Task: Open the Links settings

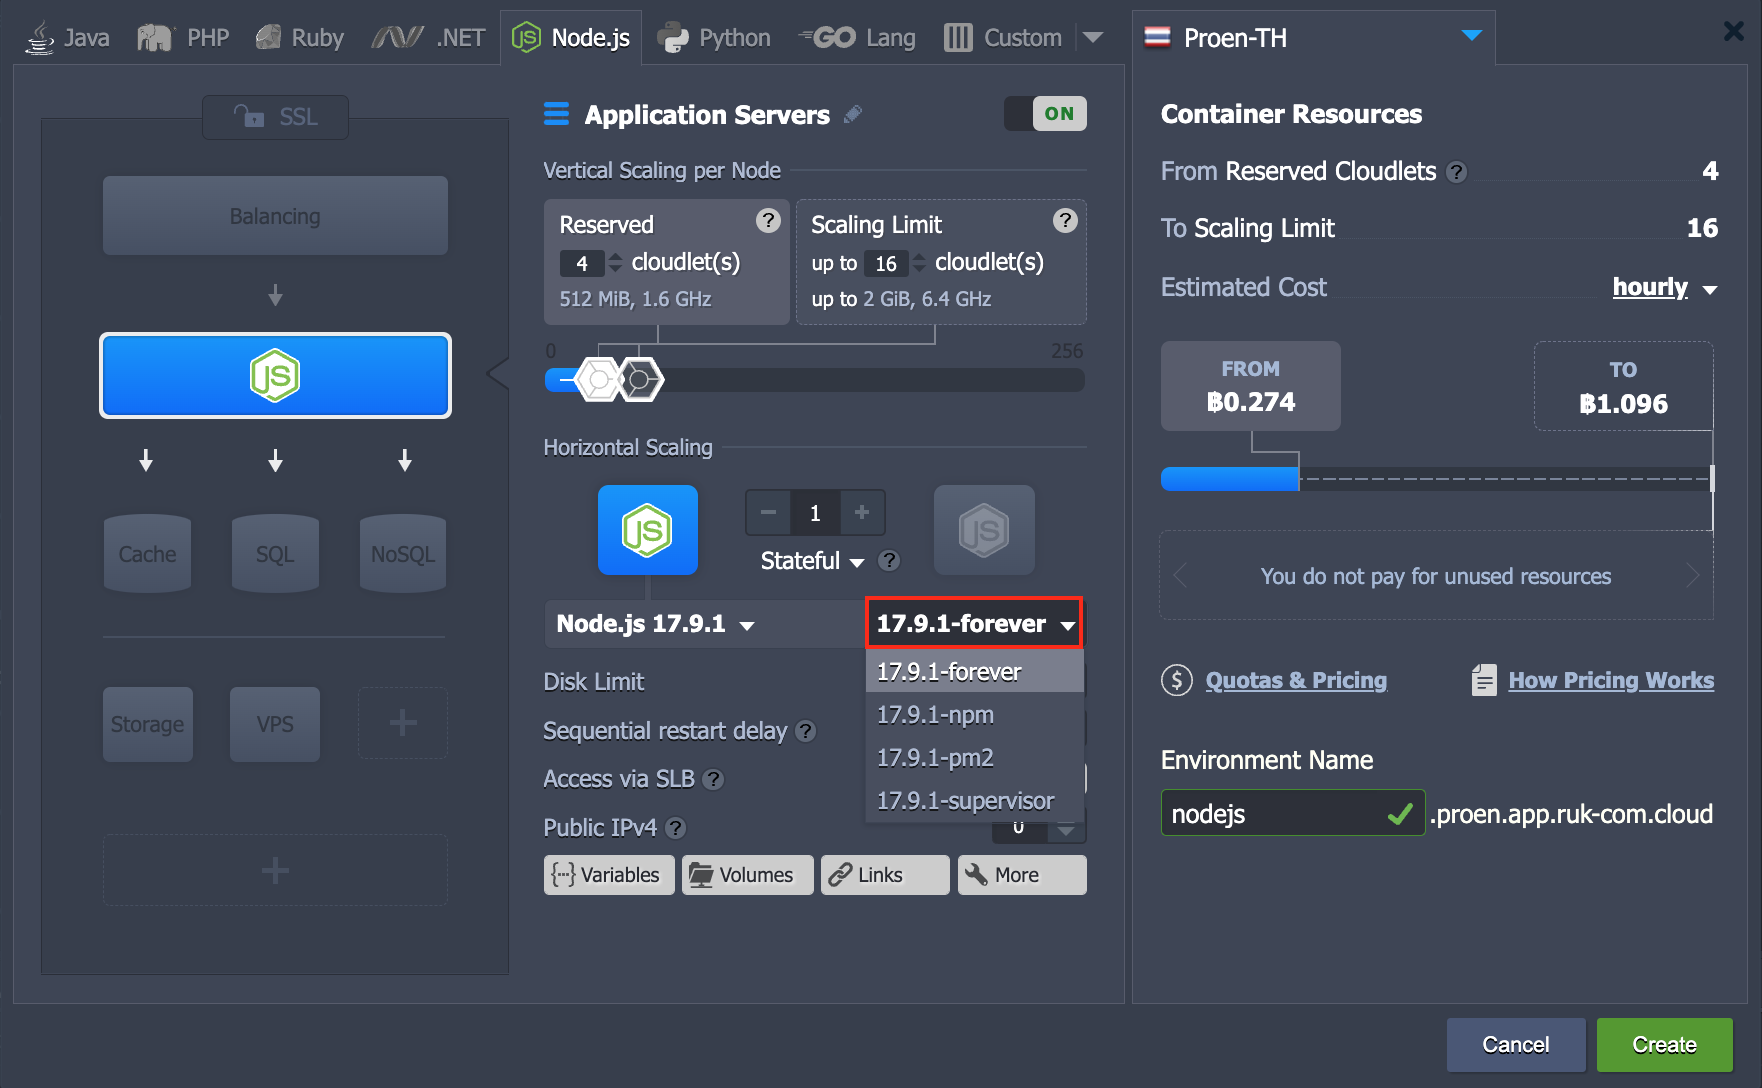Action: [885, 875]
